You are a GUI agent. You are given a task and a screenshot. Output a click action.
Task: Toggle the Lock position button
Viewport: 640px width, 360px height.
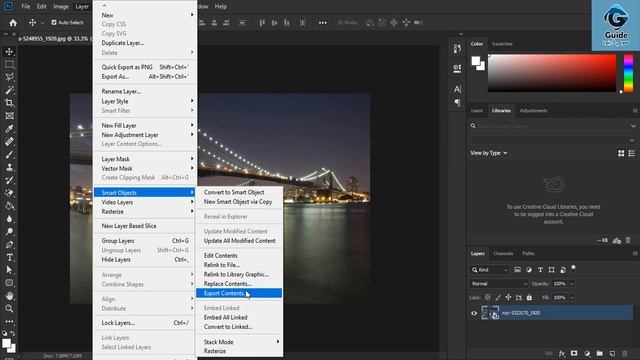508,297
